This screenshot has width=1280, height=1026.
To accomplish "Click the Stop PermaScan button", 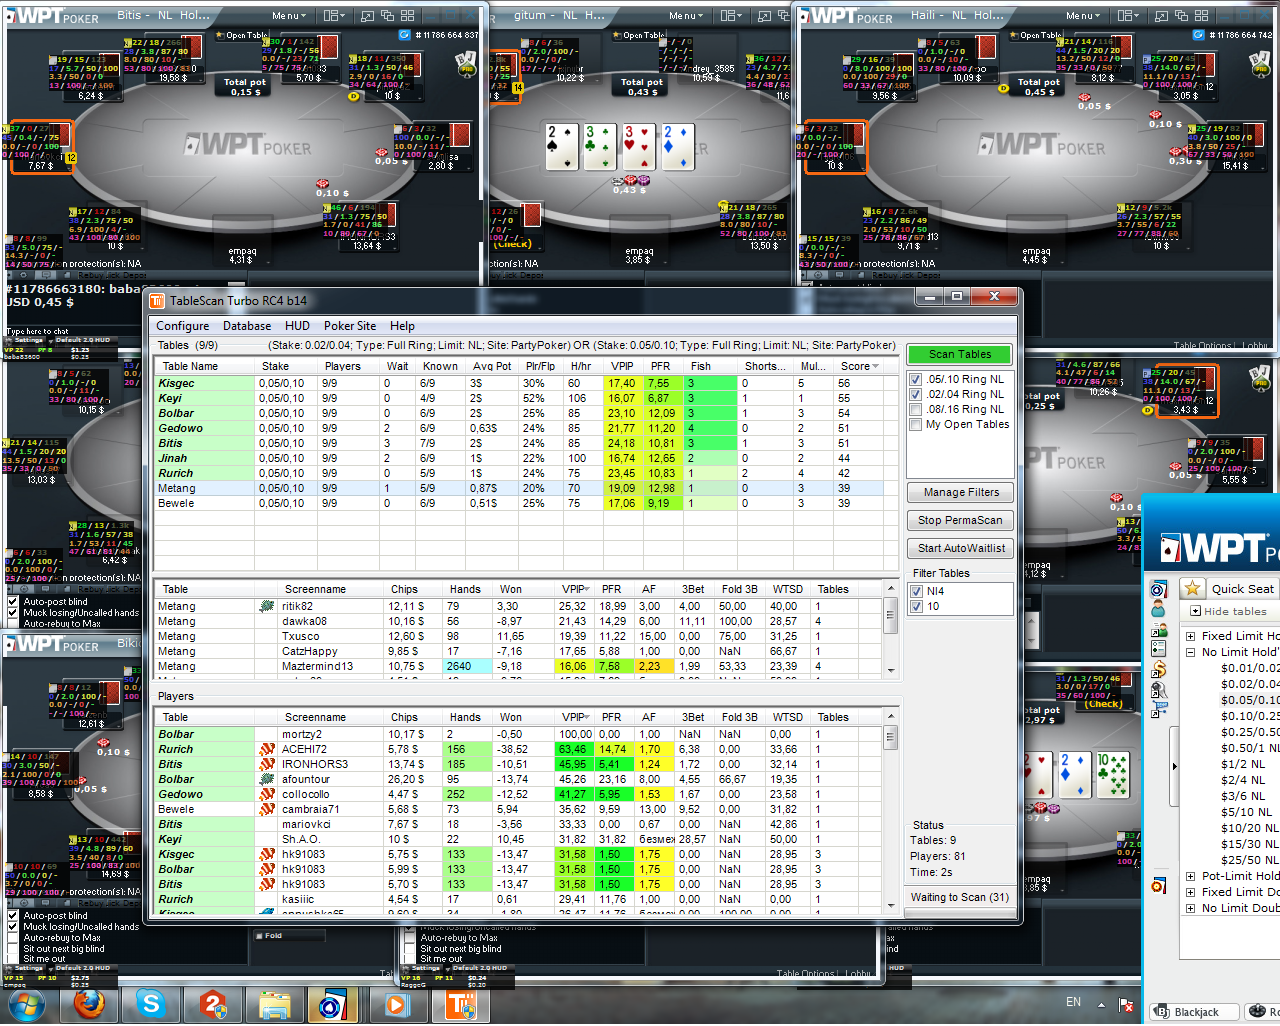I will click(961, 520).
